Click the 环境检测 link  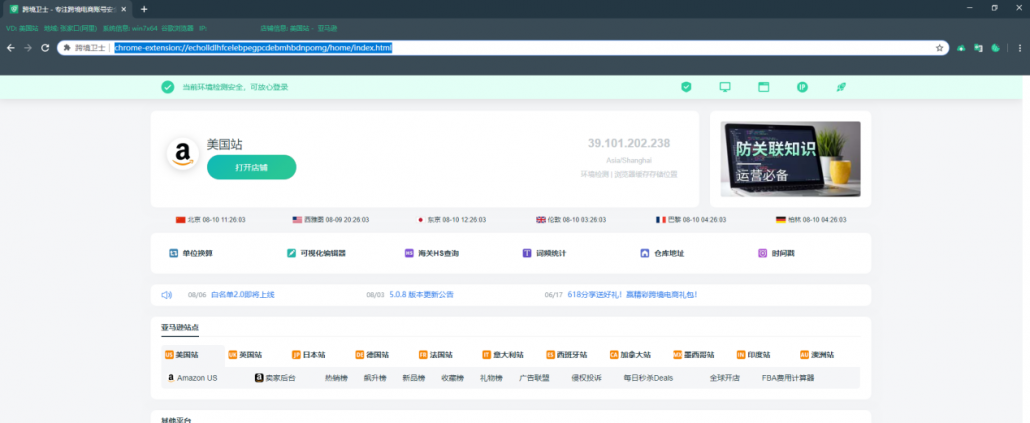(x=594, y=174)
